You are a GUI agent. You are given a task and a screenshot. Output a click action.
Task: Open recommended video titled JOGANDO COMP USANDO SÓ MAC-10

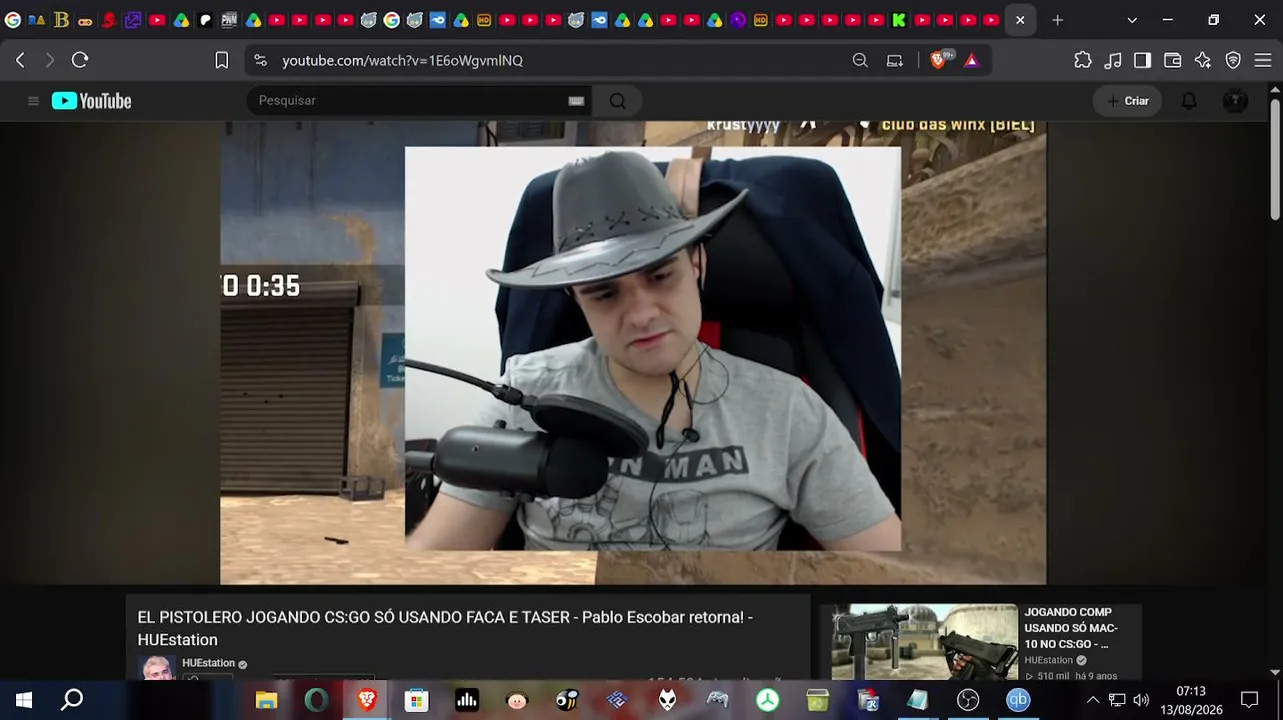pyautogui.click(x=1070, y=628)
